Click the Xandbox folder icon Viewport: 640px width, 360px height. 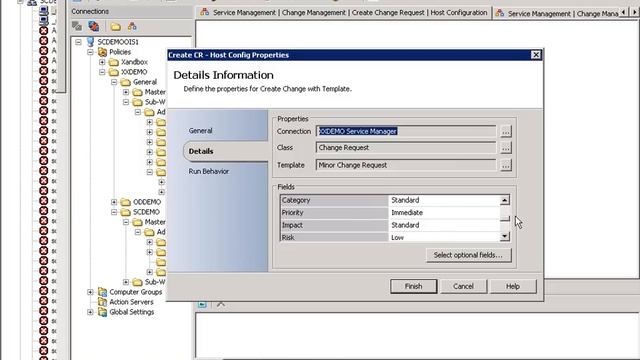tap(114, 62)
